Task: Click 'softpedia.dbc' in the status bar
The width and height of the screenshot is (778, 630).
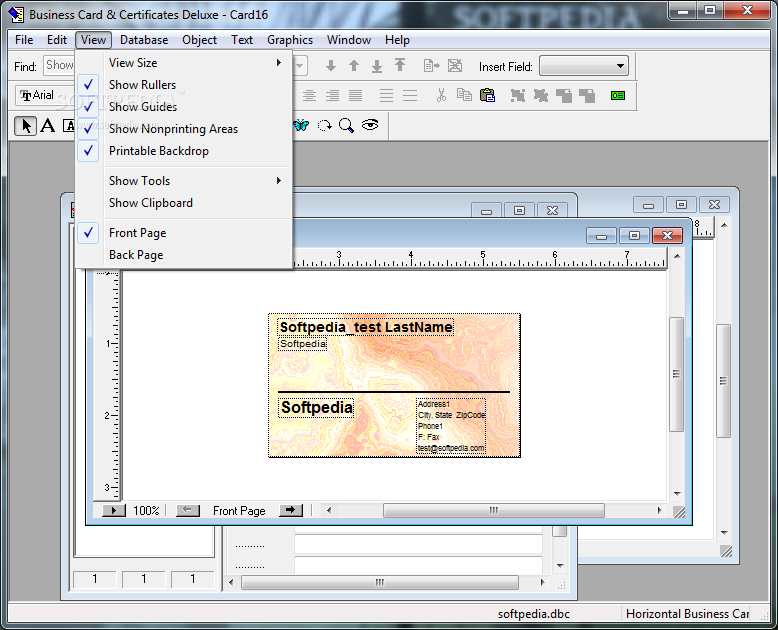Action: (533, 614)
